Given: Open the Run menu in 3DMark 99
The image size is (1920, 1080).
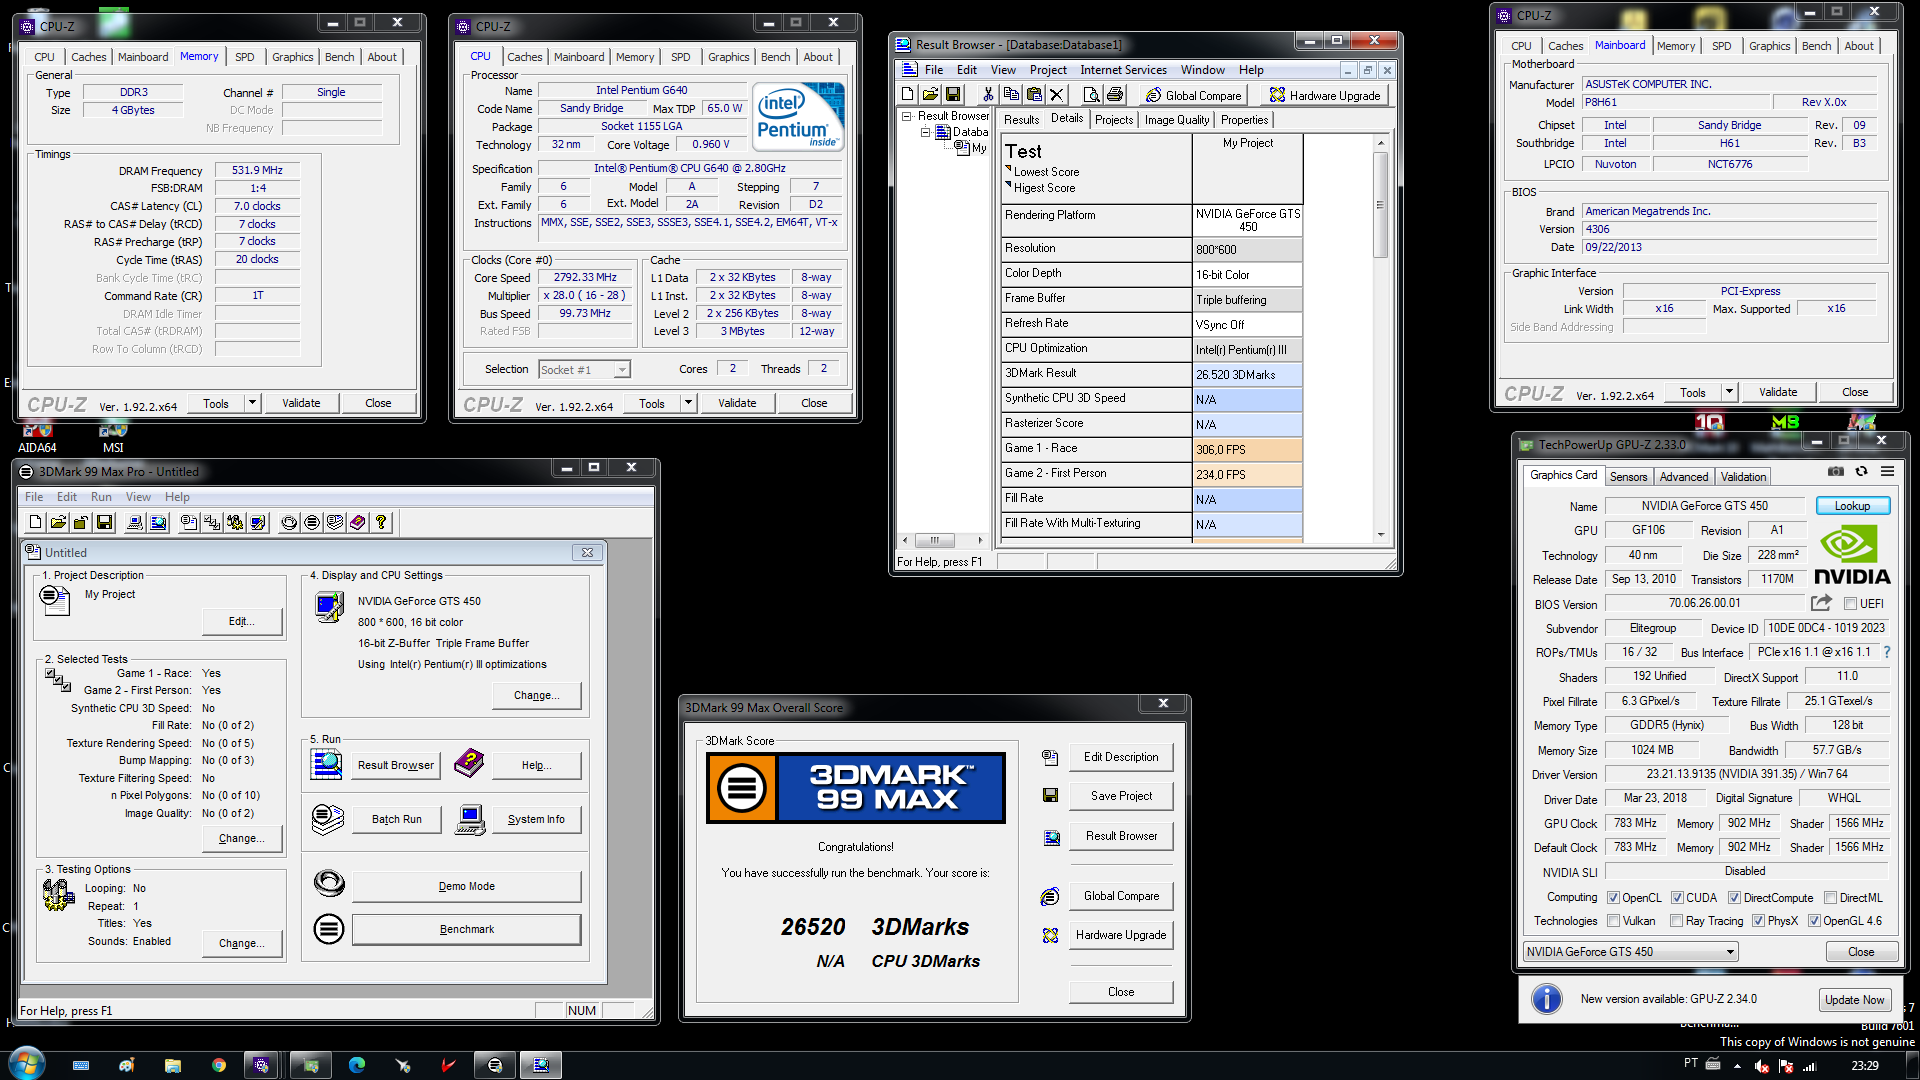Looking at the screenshot, I should tap(101, 497).
